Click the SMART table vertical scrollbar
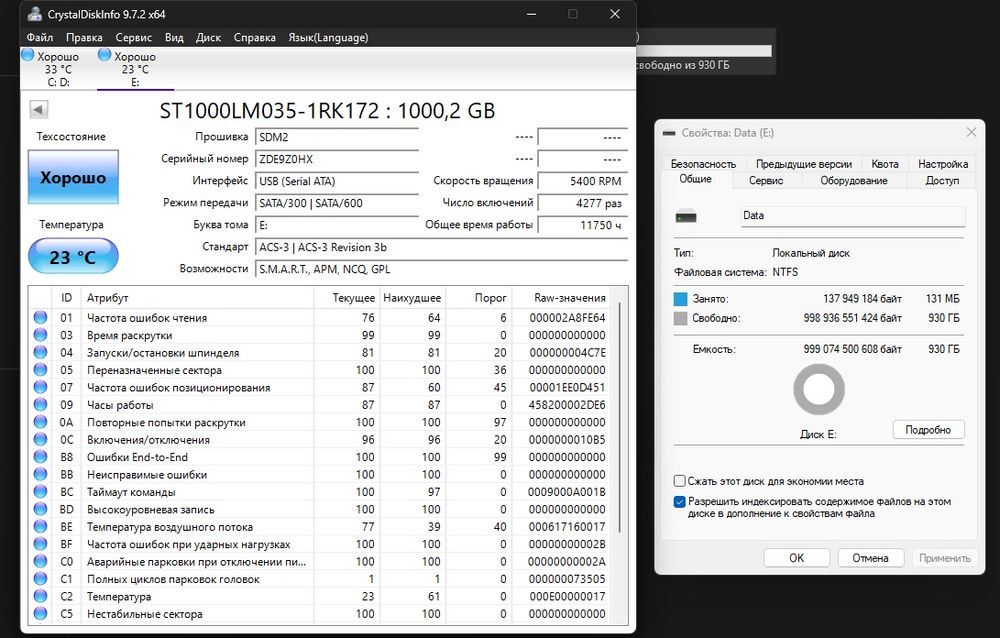Viewport: 1000px width, 638px height. pyautogui.click(x=619, y=418)
